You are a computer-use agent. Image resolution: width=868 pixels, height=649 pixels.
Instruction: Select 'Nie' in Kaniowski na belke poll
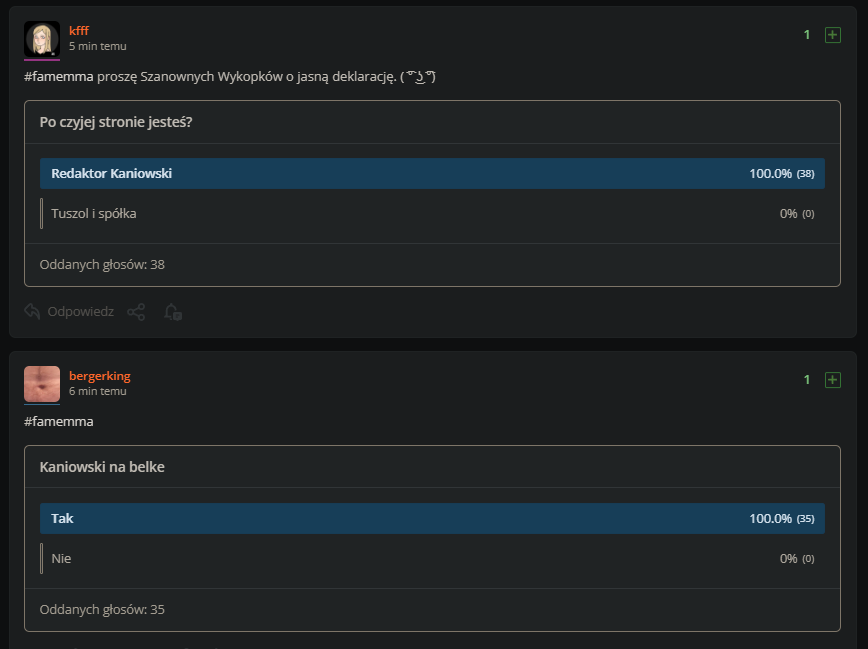coord(432,558)
